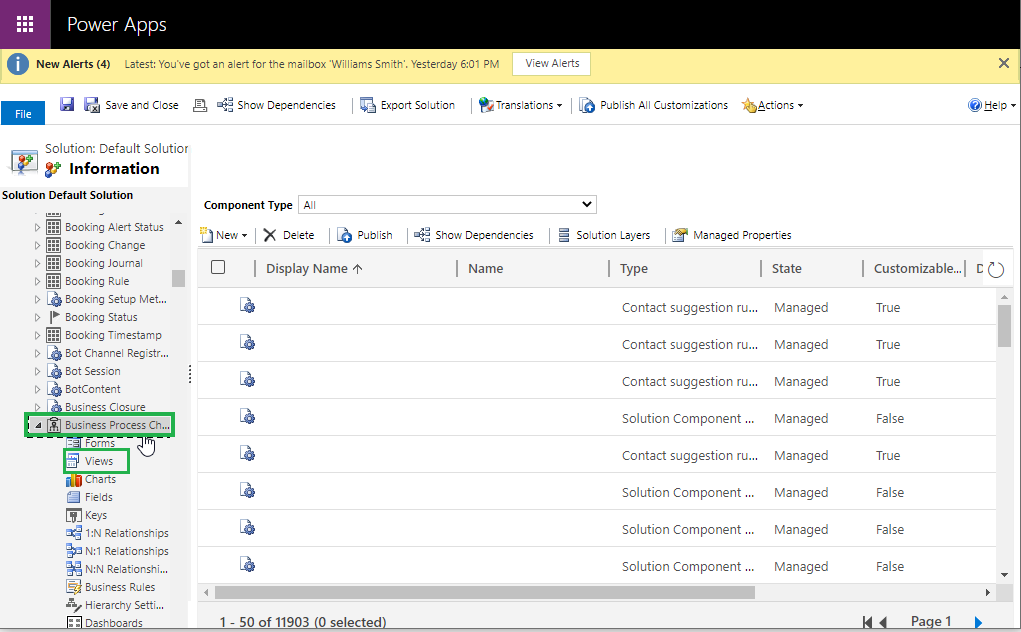Expand the Booking Rule tree node
The width and height of the screenshot is (1021, 632).
click(x=38, y=282)
